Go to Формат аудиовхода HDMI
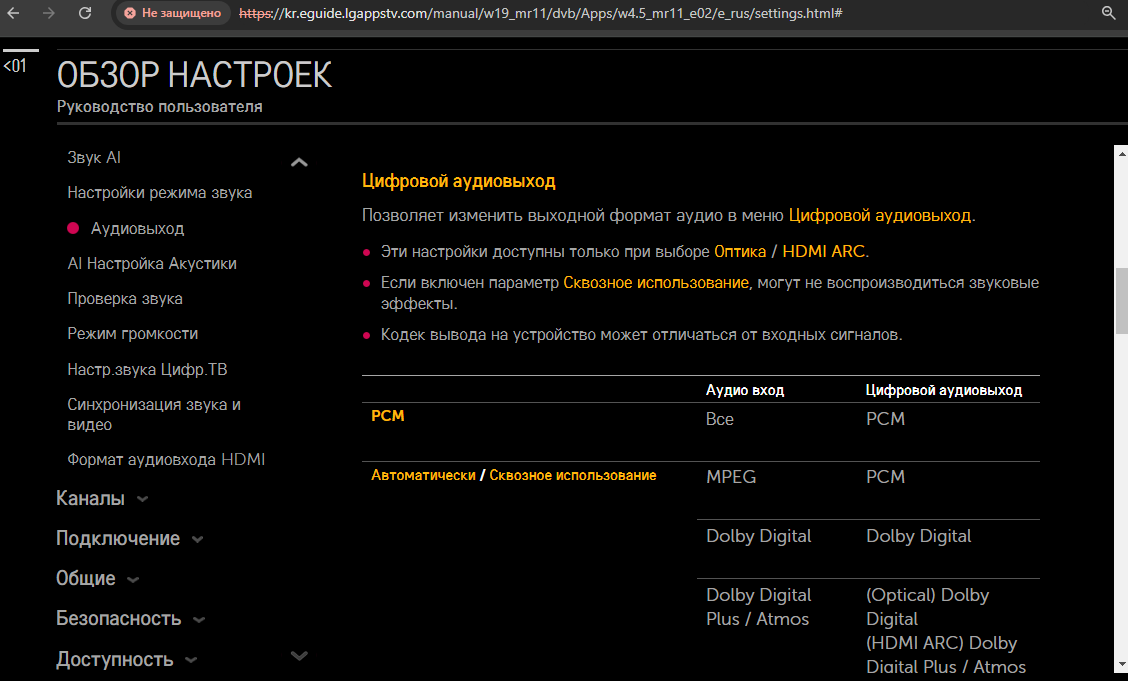 coord(166,460)
